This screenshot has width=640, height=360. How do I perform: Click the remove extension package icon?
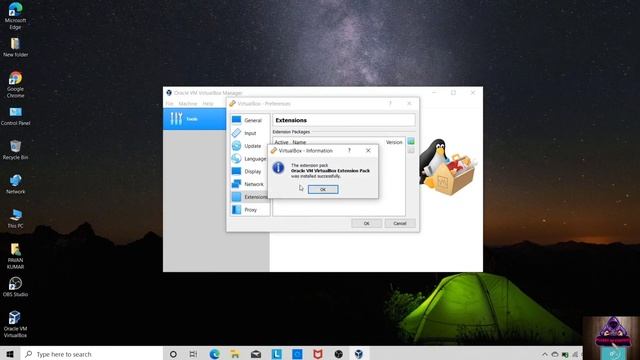[411, 150]
